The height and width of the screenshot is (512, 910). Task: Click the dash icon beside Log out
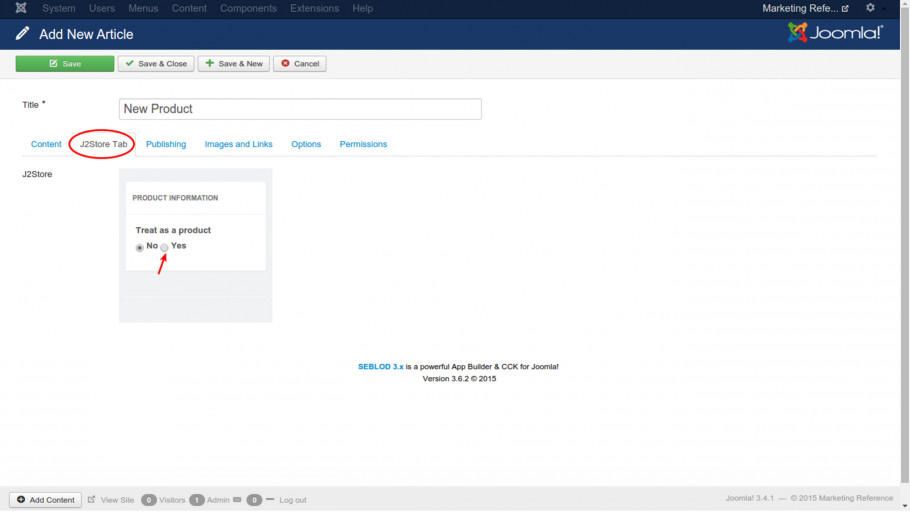[270, 499]
